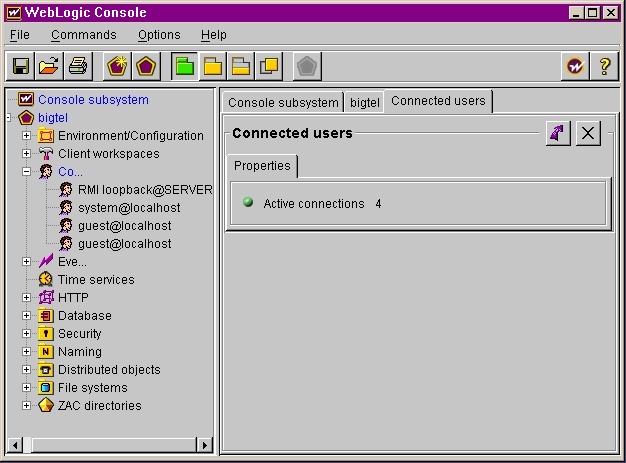
Task: Click the Client workspaces hammer icon
Action: [x=46, y=154]
